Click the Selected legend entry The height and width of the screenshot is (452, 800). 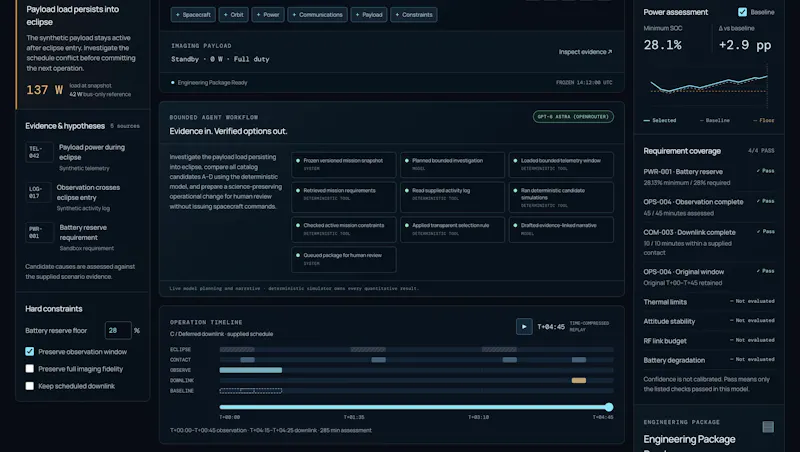[x=660, y=120]
